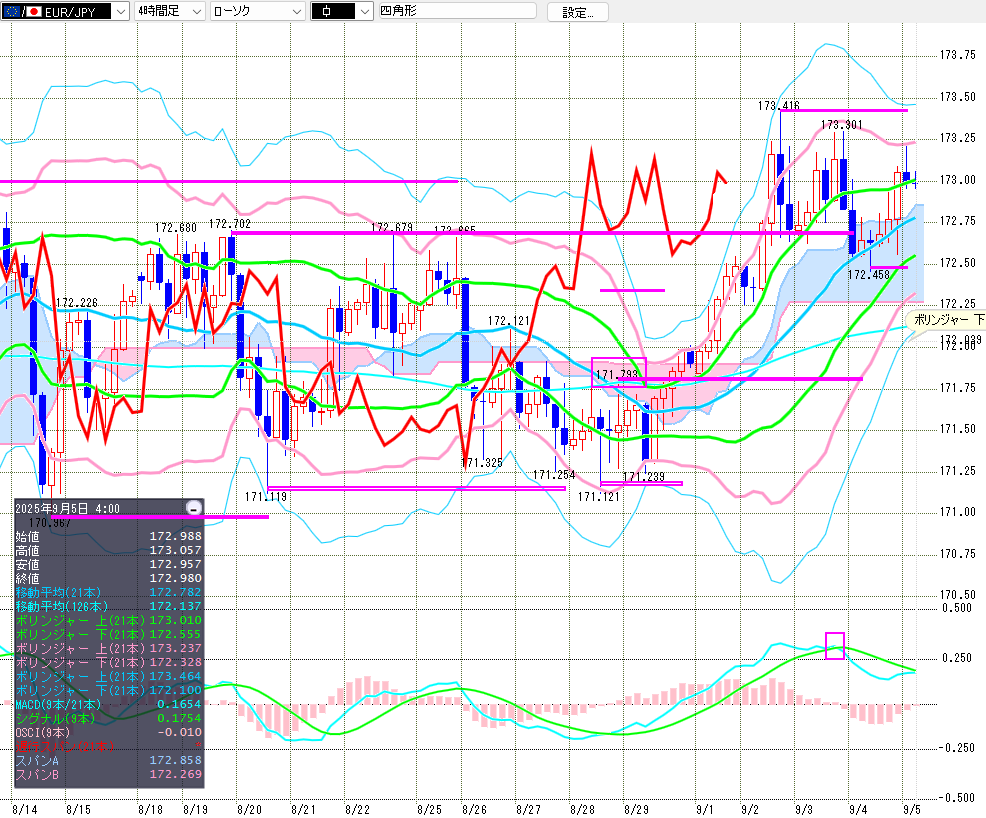Click the OSCI(9本) -0.010 row

click(x=109, y=732)
